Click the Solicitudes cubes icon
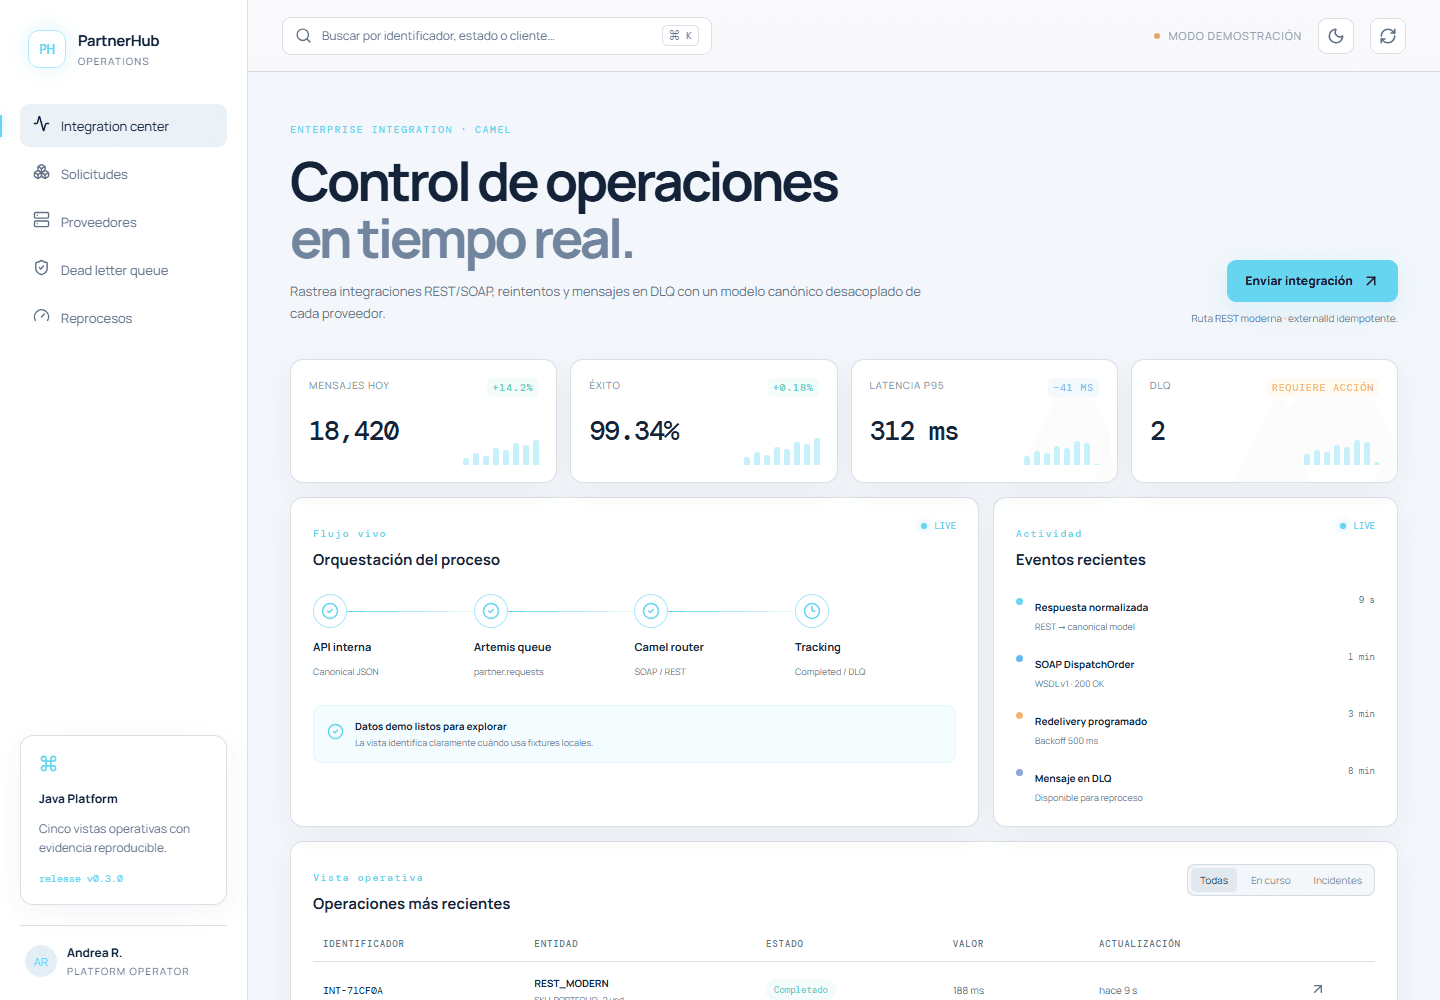The image size is (1440, 1000). click(41, 172)
